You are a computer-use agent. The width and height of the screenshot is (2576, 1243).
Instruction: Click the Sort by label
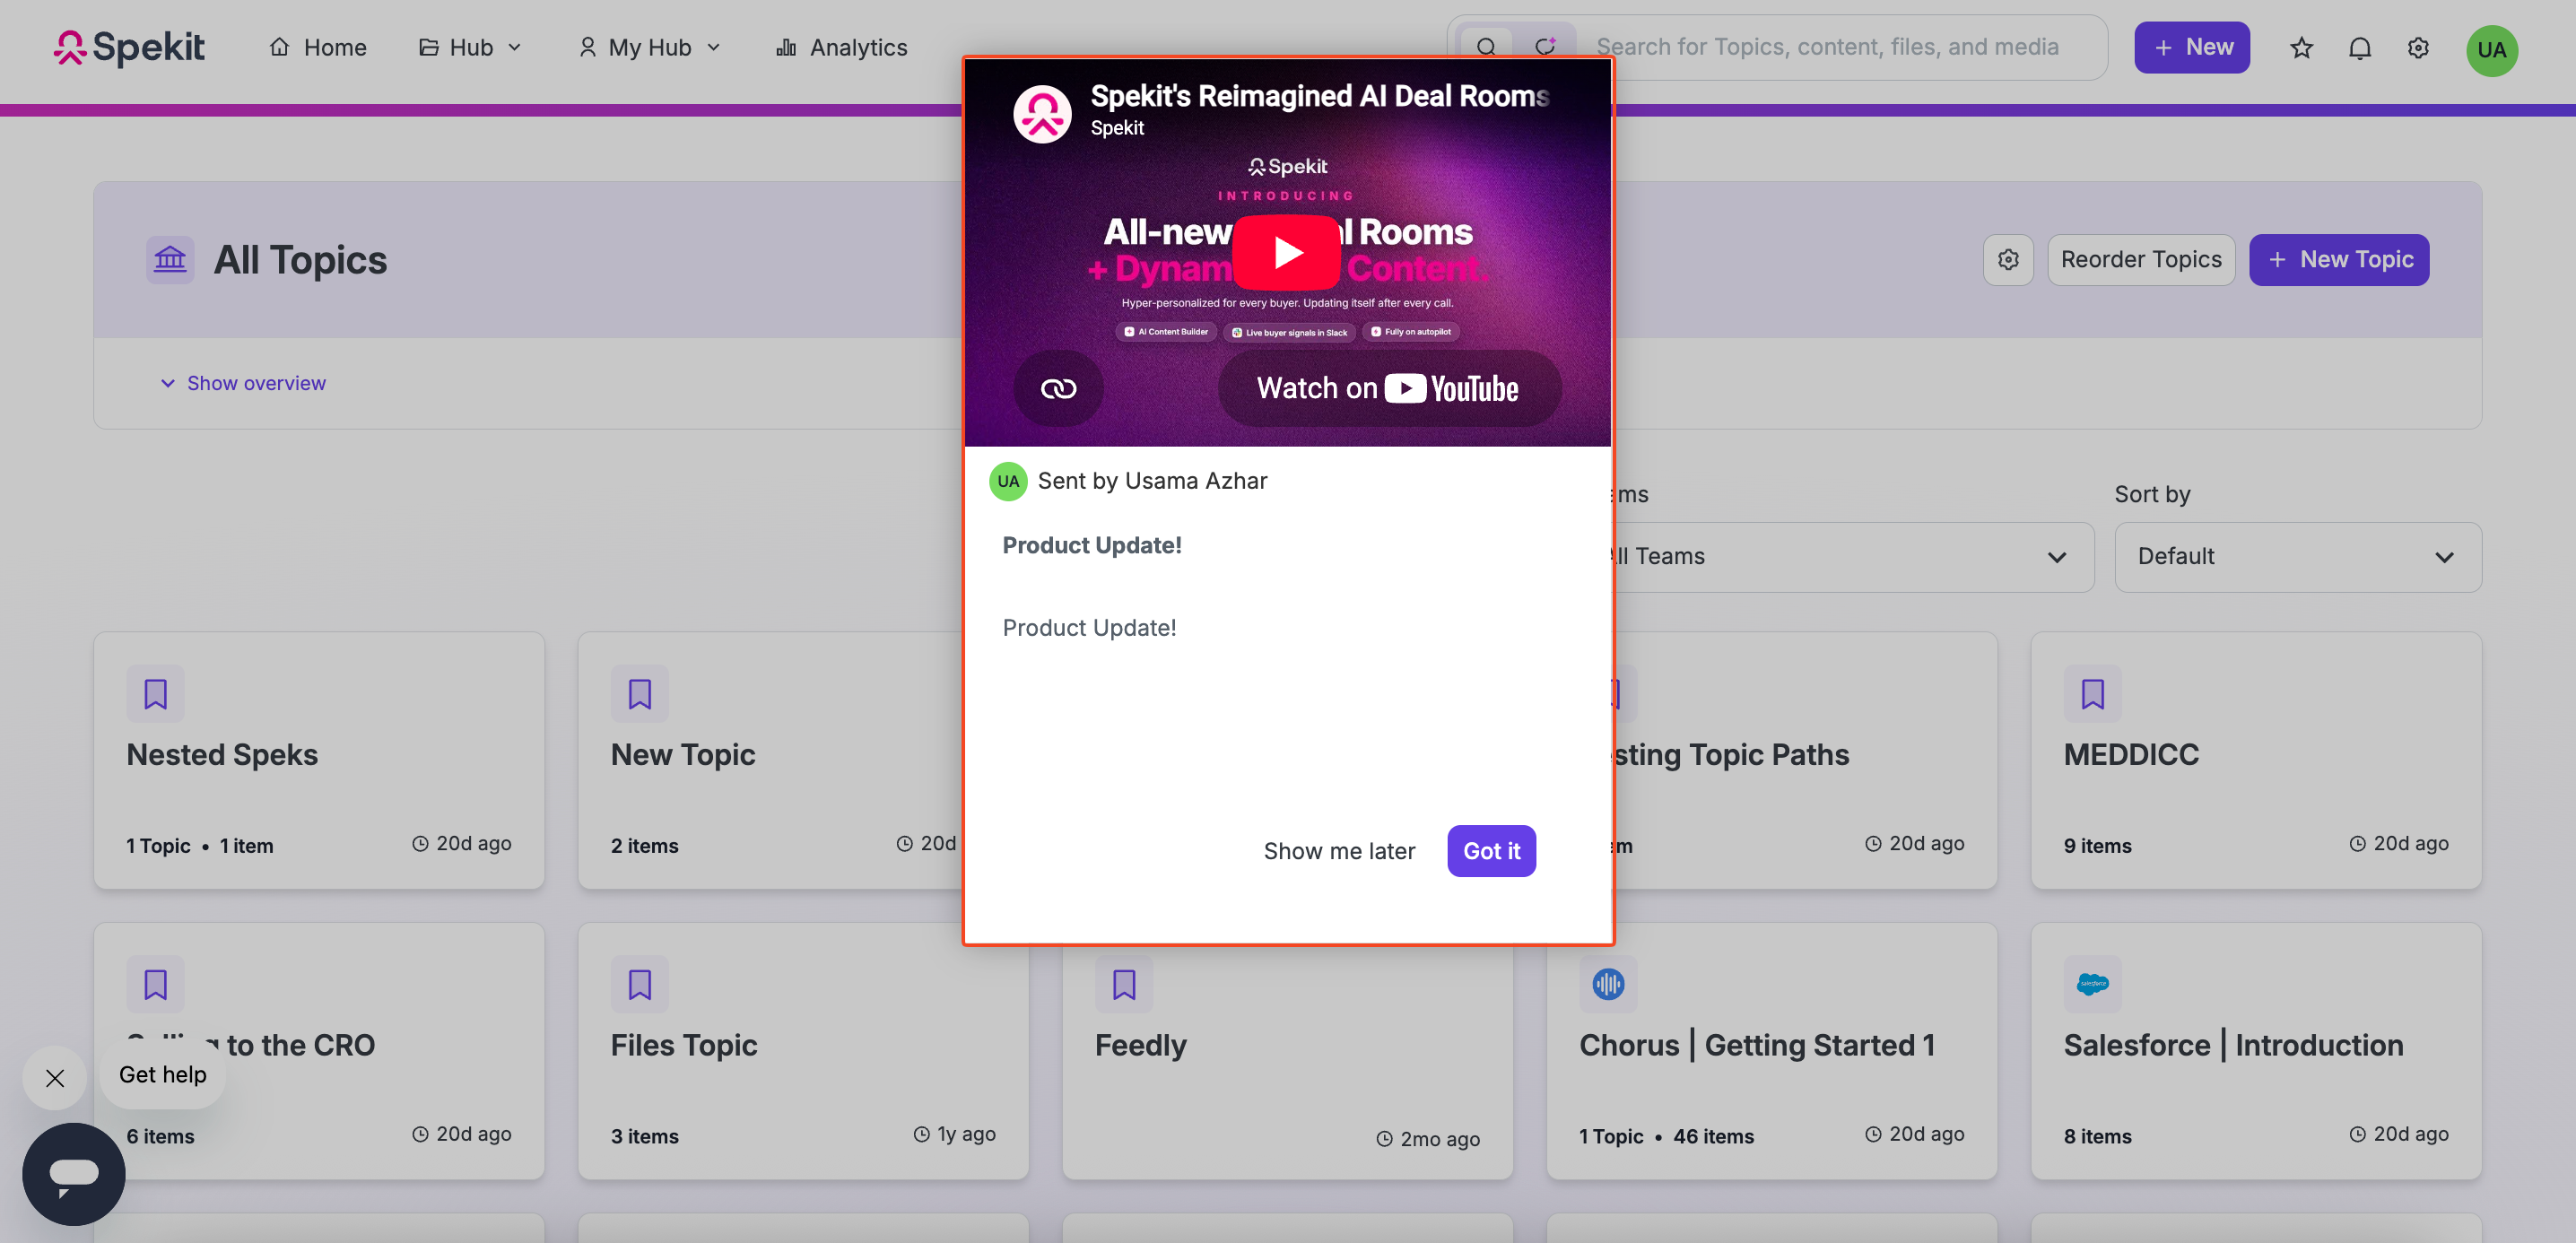pyautogui.click(x=2152, y=494)
